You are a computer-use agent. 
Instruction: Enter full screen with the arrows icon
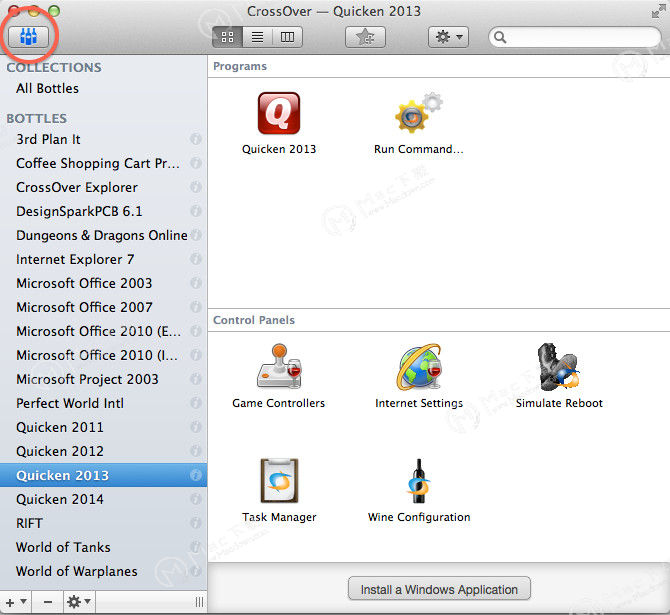tap(658, 12)
